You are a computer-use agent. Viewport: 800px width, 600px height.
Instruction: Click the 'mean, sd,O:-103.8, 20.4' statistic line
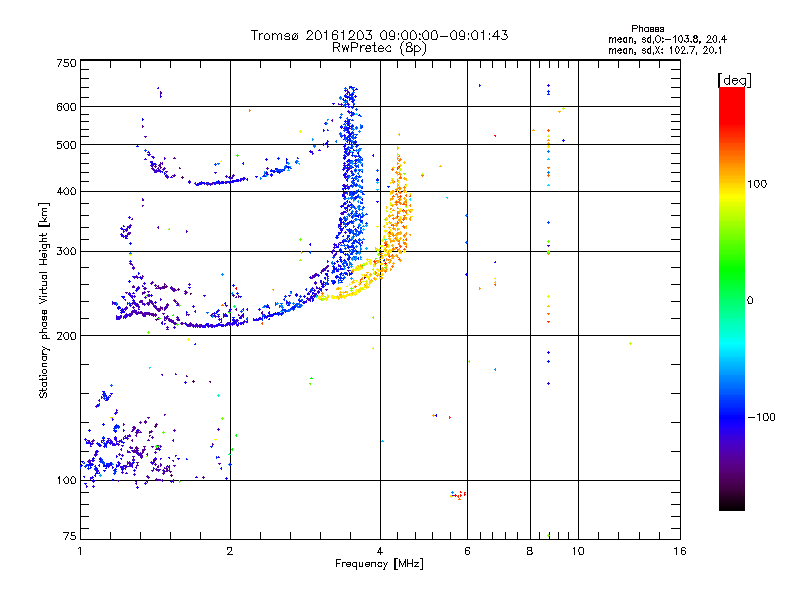pos(667,39)
